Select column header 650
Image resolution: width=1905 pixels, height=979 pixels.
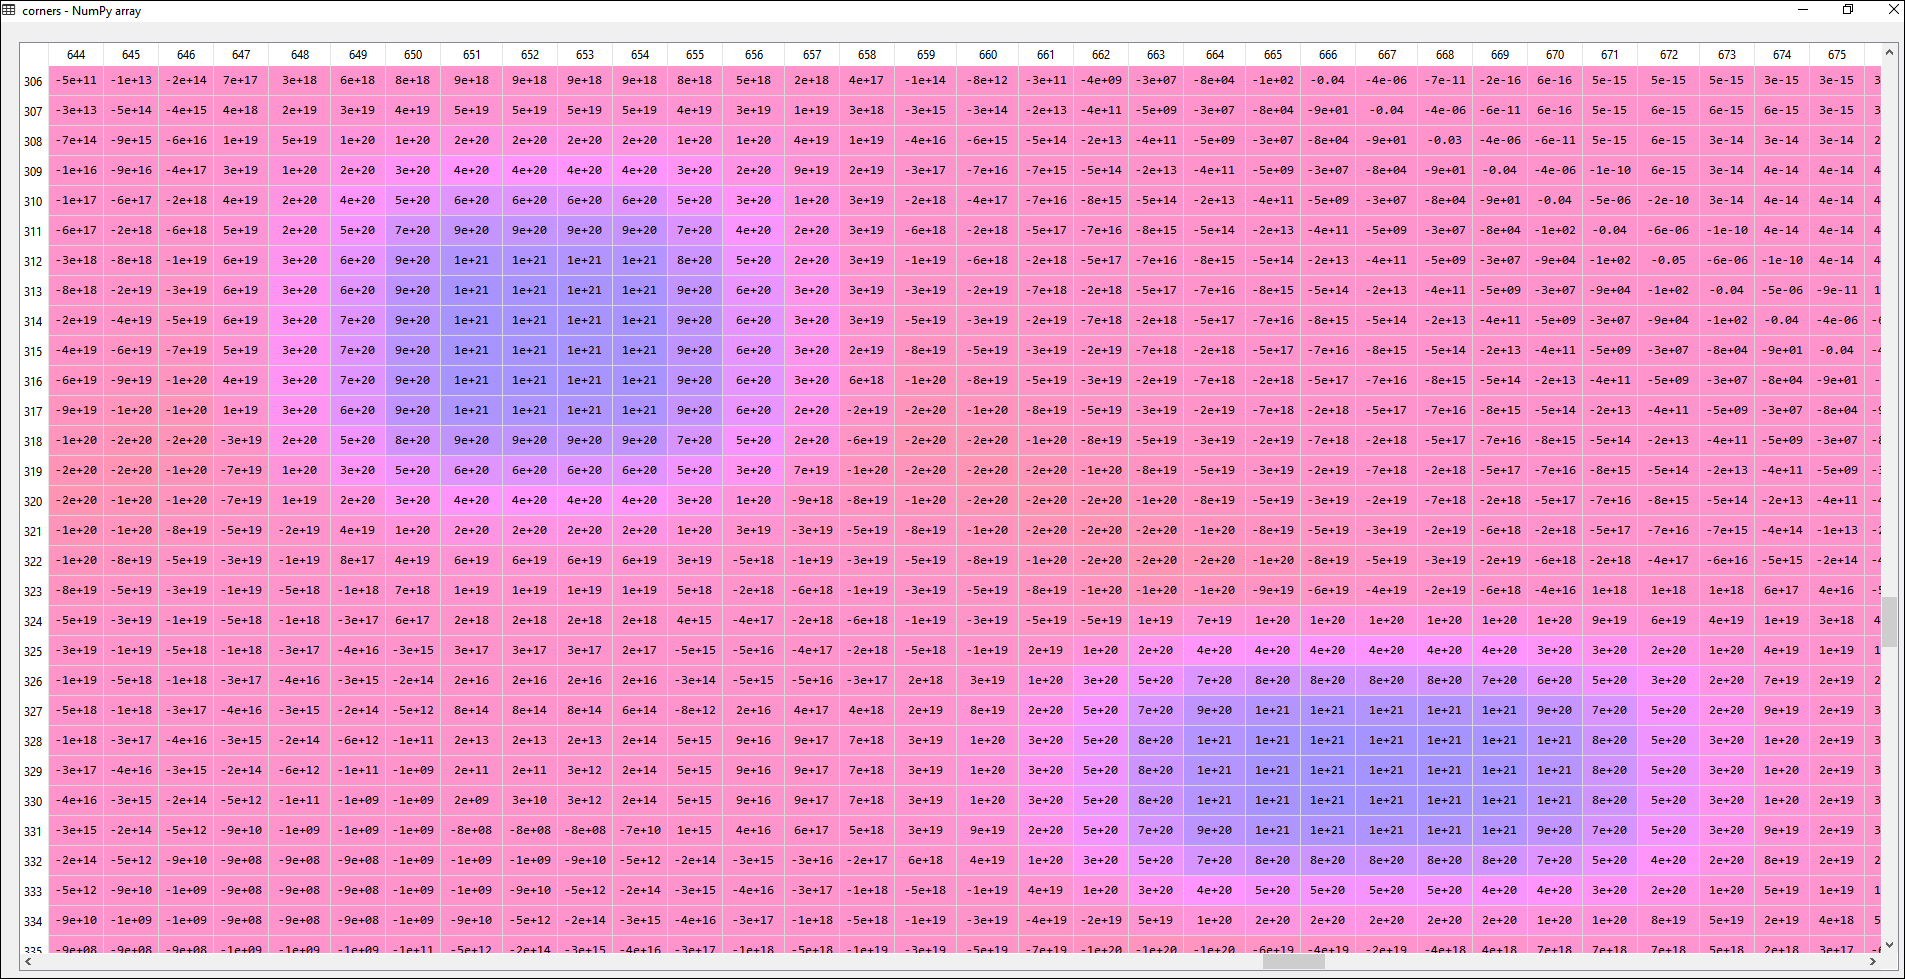[413, 55]
